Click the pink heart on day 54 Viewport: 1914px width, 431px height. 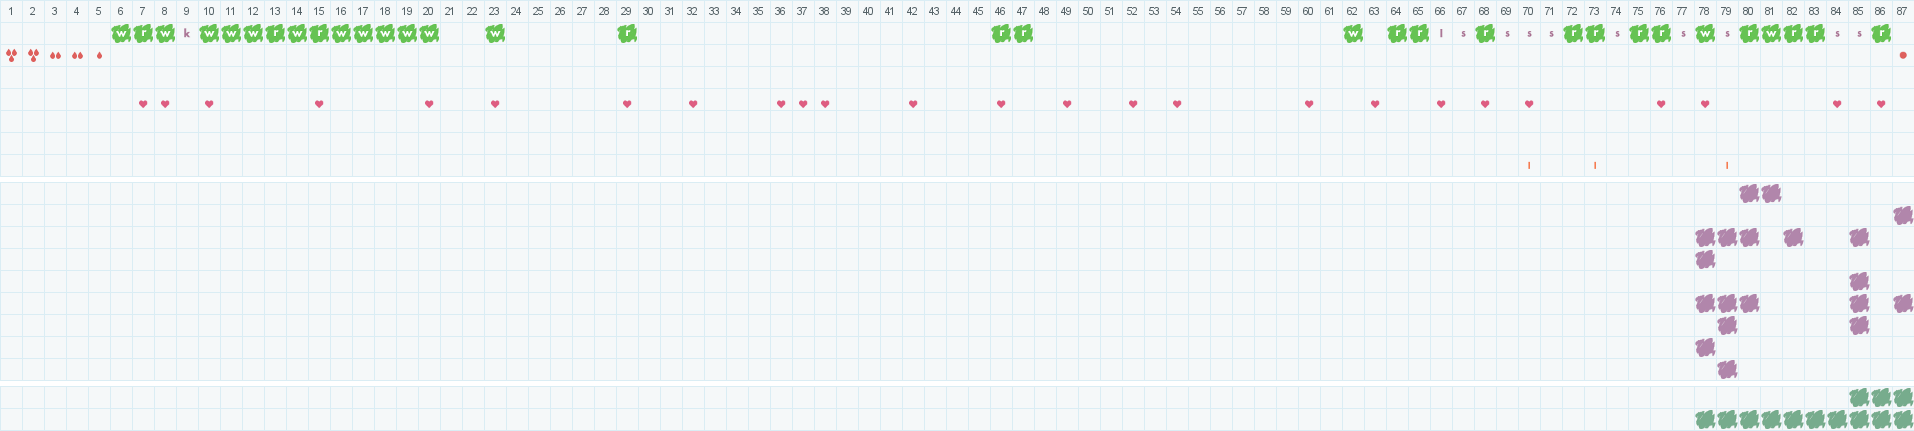pos(1177,104)
